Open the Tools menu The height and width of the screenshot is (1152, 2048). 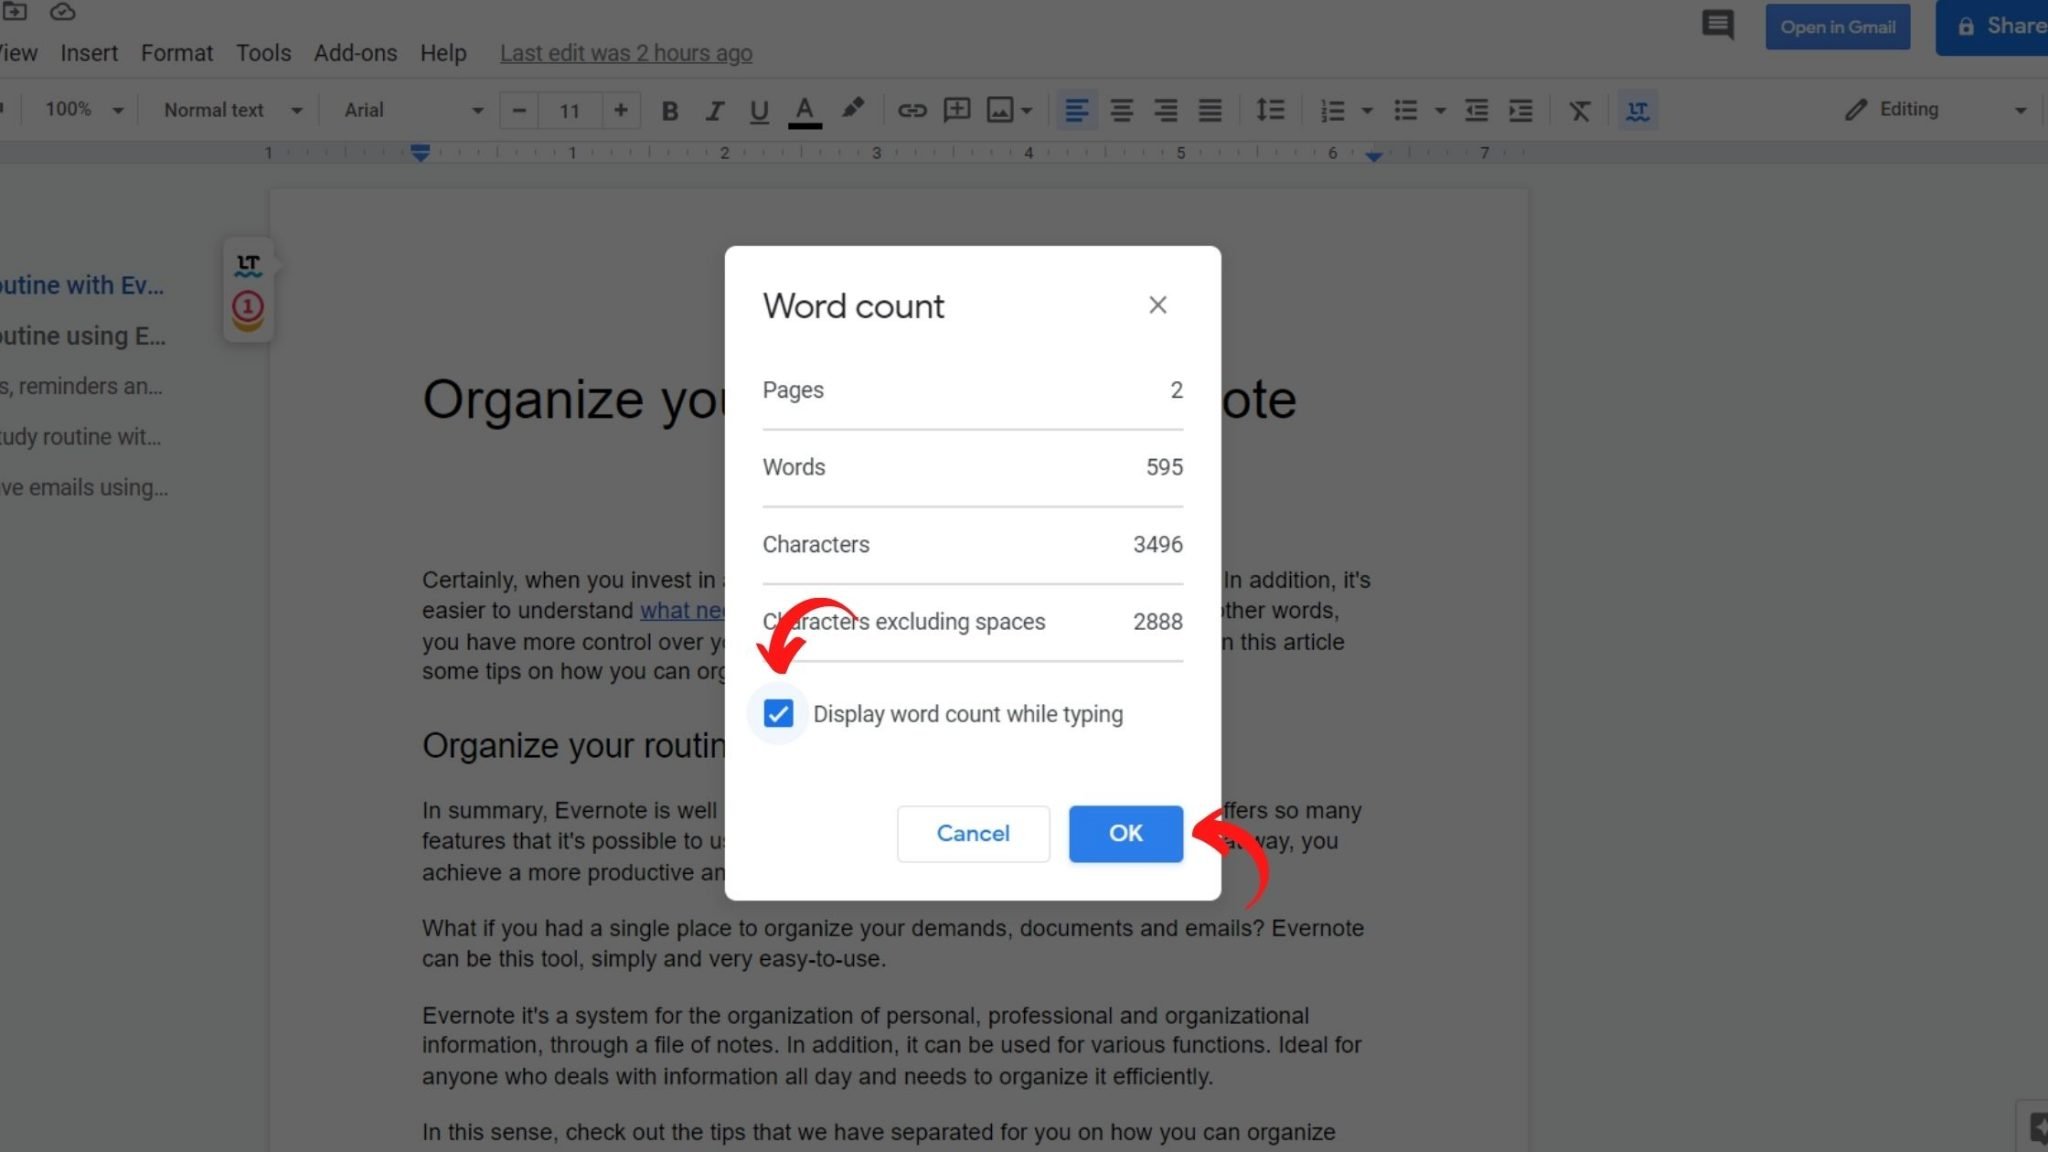[x=263, y=53]
